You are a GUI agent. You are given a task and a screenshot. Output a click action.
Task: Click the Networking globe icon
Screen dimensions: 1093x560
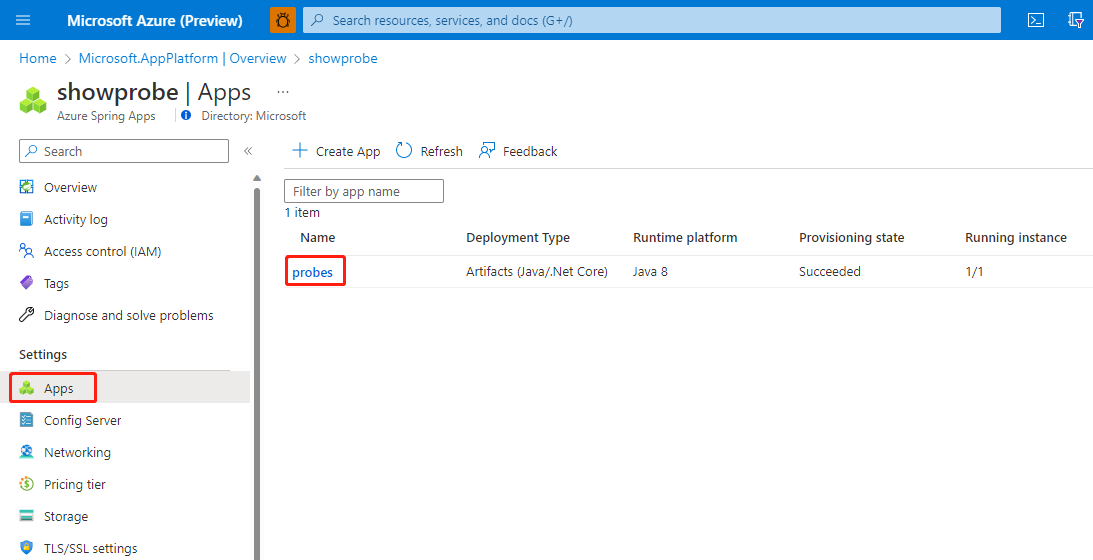tap(26, 453)
